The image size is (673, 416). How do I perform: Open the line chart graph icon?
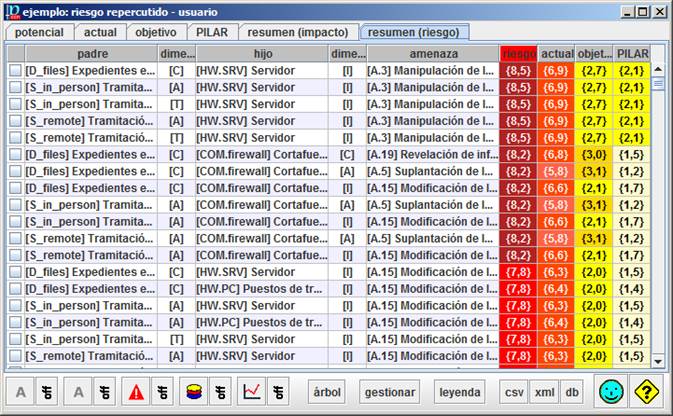[254, 392]
